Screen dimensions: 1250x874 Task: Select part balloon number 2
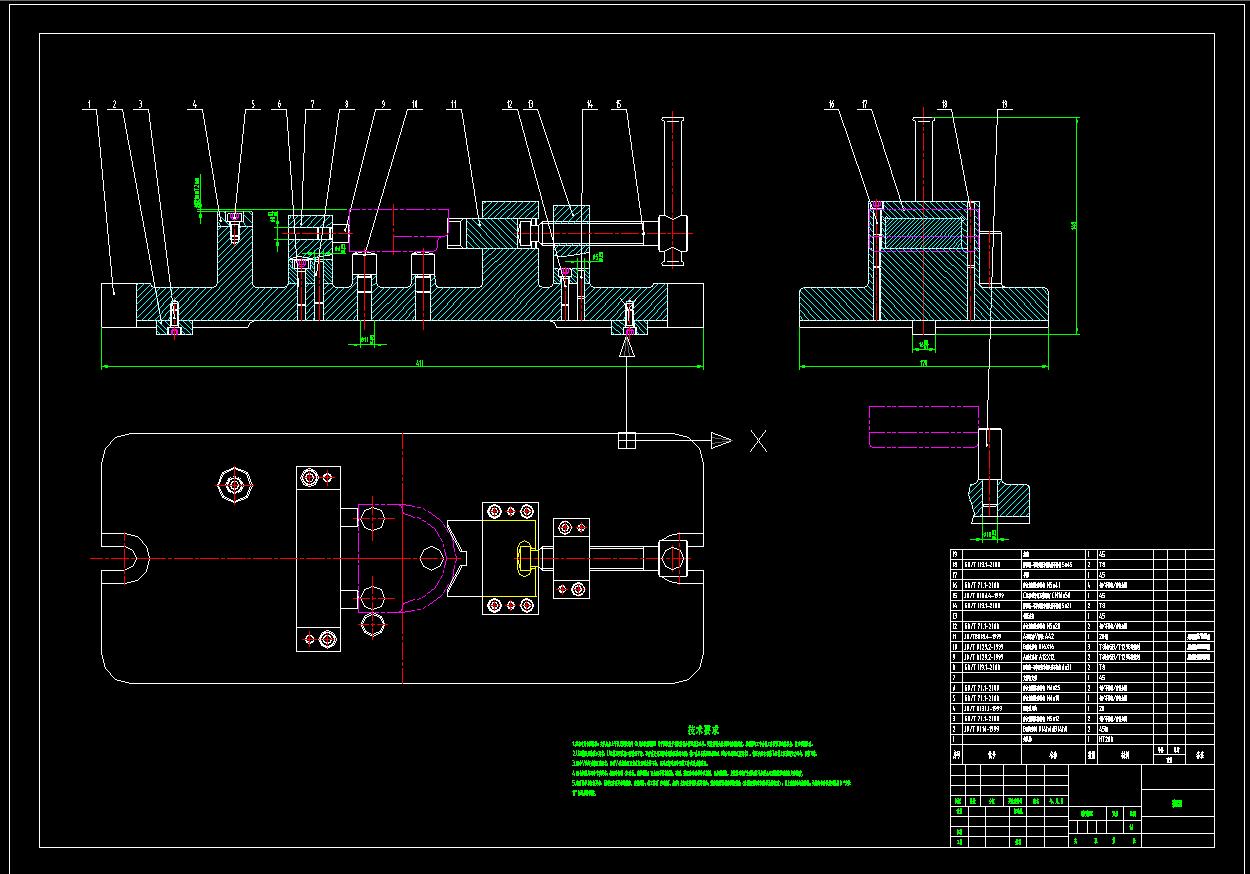(x=115, y=103)
